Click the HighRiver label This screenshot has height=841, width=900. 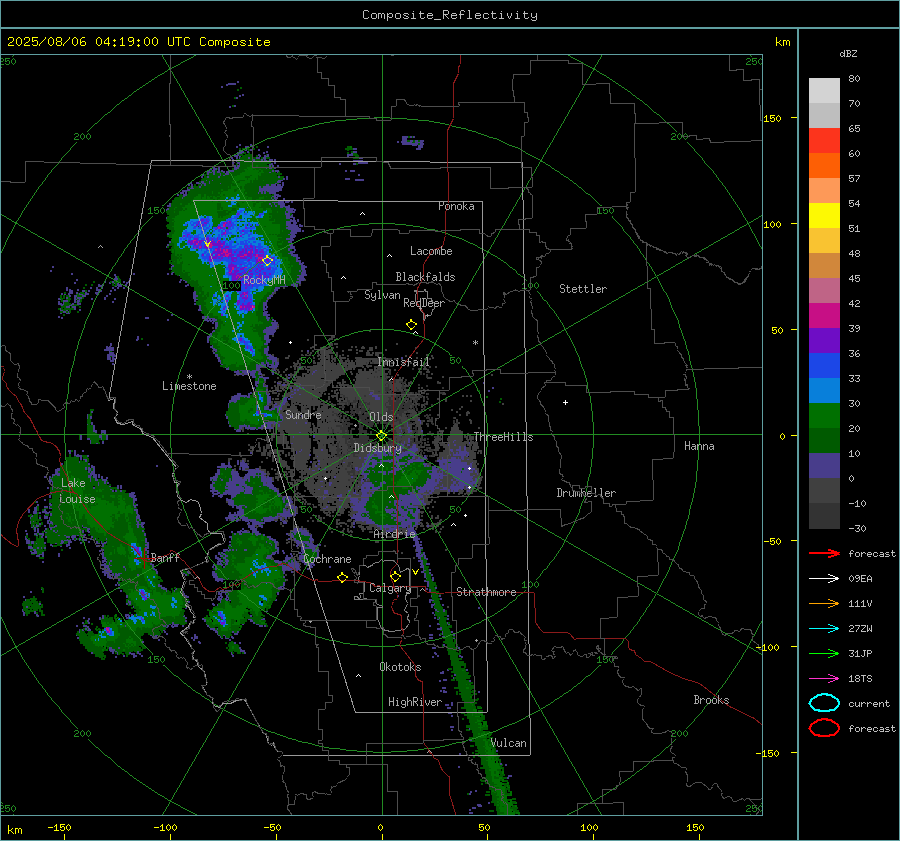click(x=415, y=702)
